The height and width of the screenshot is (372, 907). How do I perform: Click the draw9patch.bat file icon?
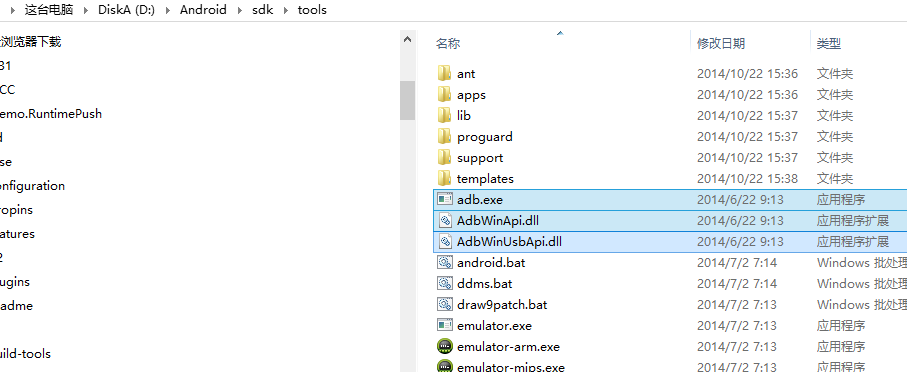[x=444, y=304]
